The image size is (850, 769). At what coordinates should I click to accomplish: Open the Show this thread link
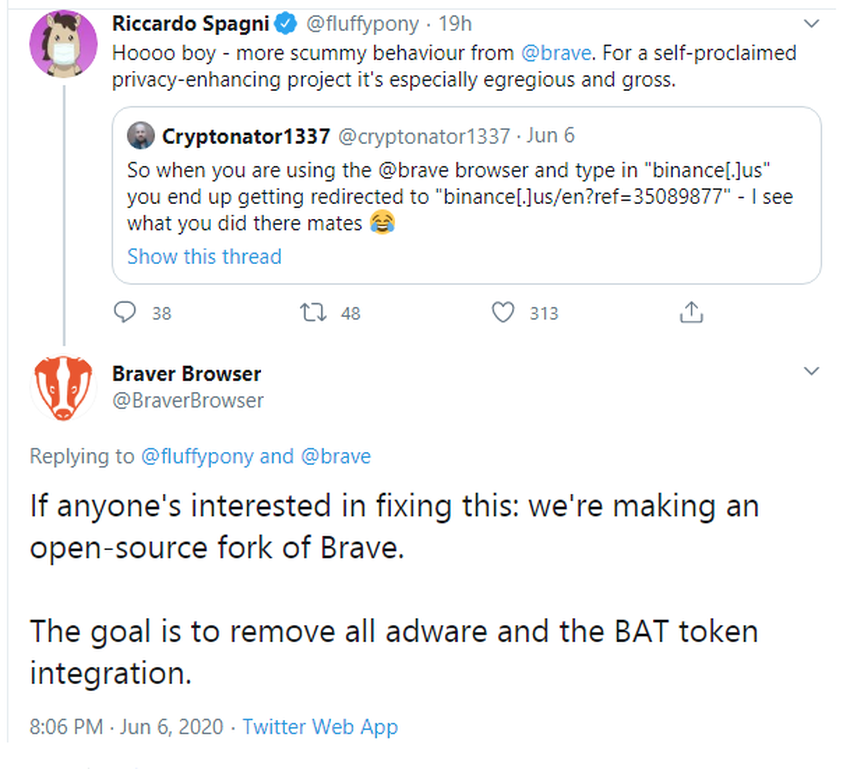click(x=204, y=257)
